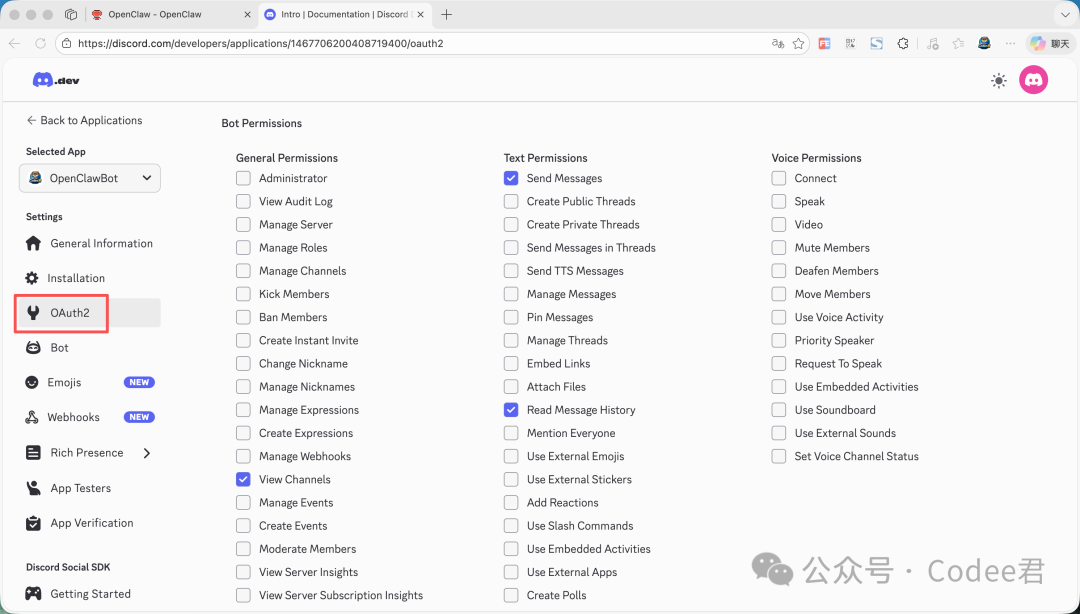Screen dimensions: 1080x614
Task: View site info via the lock icon
Action: [66, 43]
